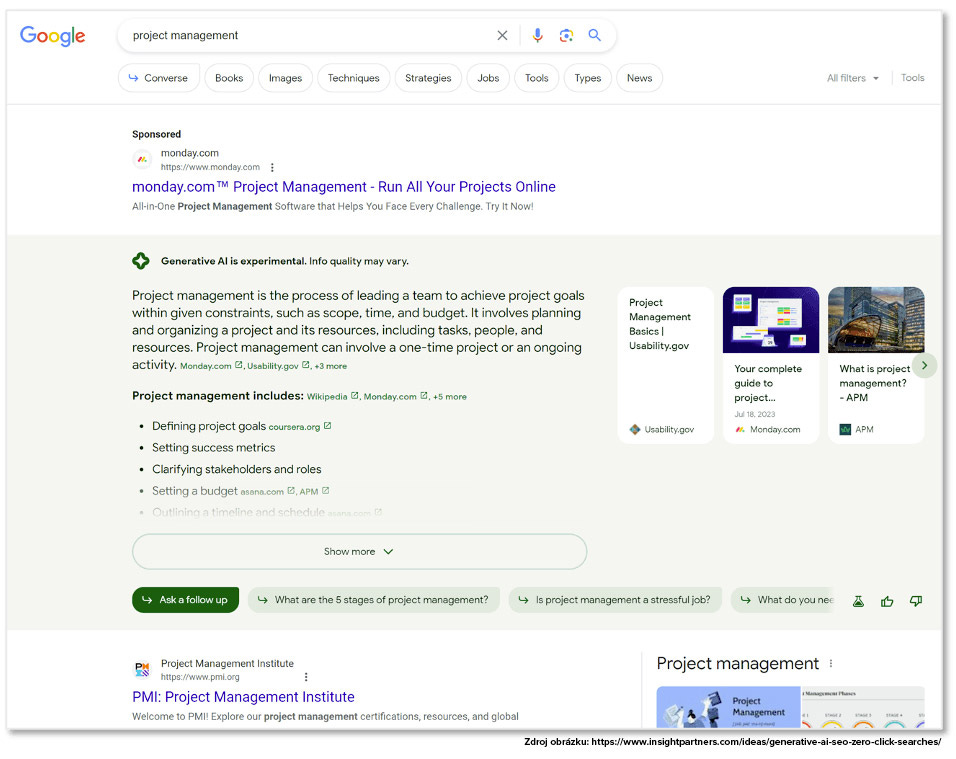Viewport: 956px width, 759px height.
Task: Clear the search box with the X icon
Action: pos(502,35)
